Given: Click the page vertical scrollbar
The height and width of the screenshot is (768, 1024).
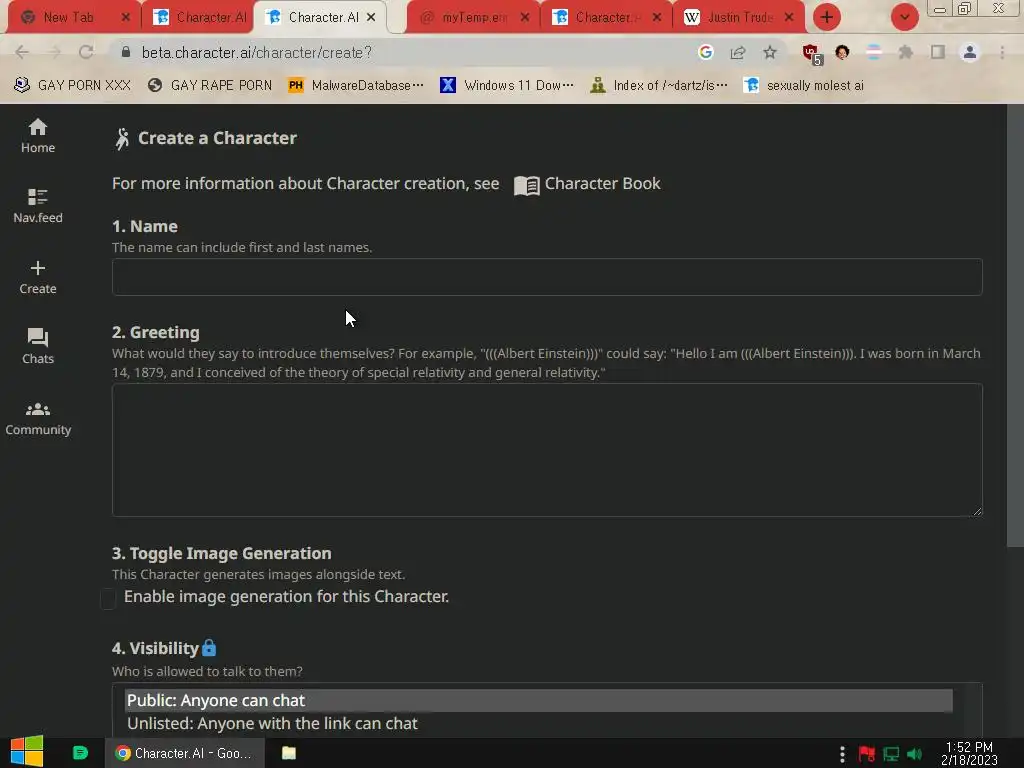Looking at the screenshot, I should [x=1015, y=325].
